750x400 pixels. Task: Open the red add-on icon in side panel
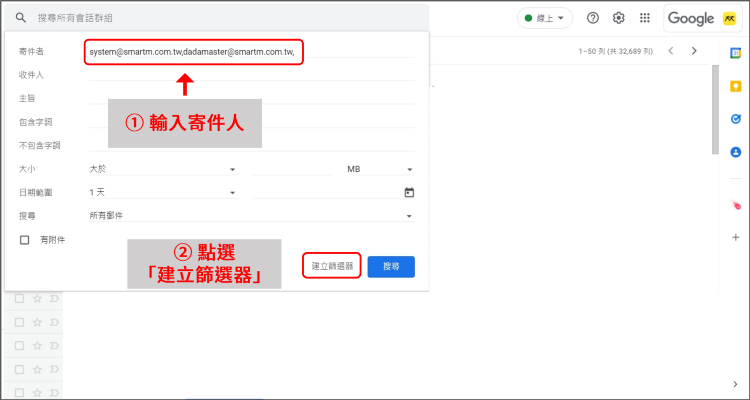pyautogui.click(x=736, y=205)
